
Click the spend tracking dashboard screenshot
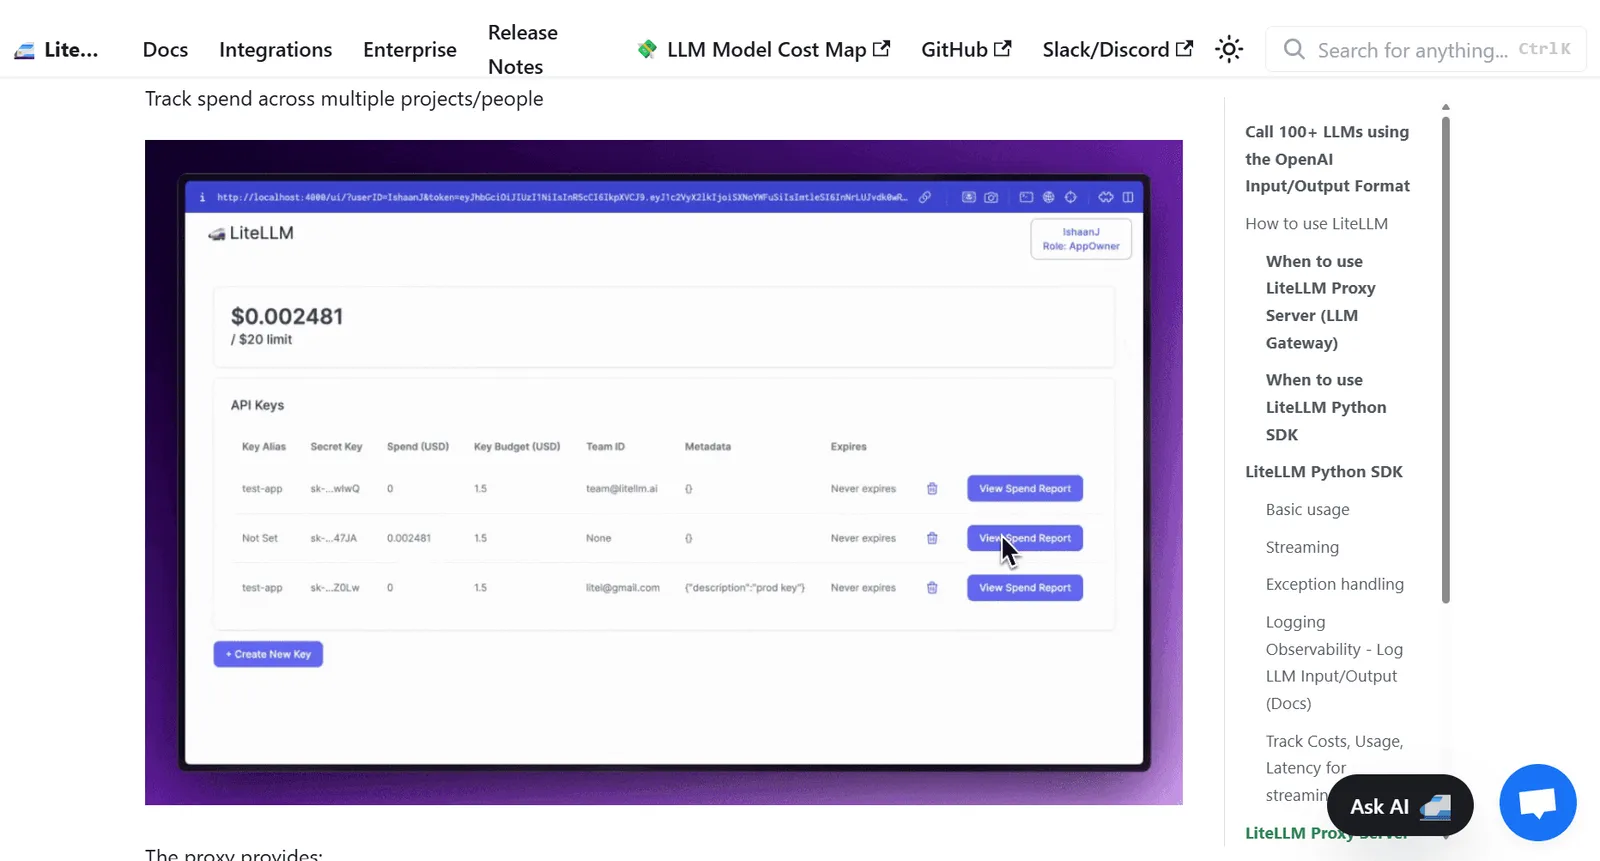(664, 472)
